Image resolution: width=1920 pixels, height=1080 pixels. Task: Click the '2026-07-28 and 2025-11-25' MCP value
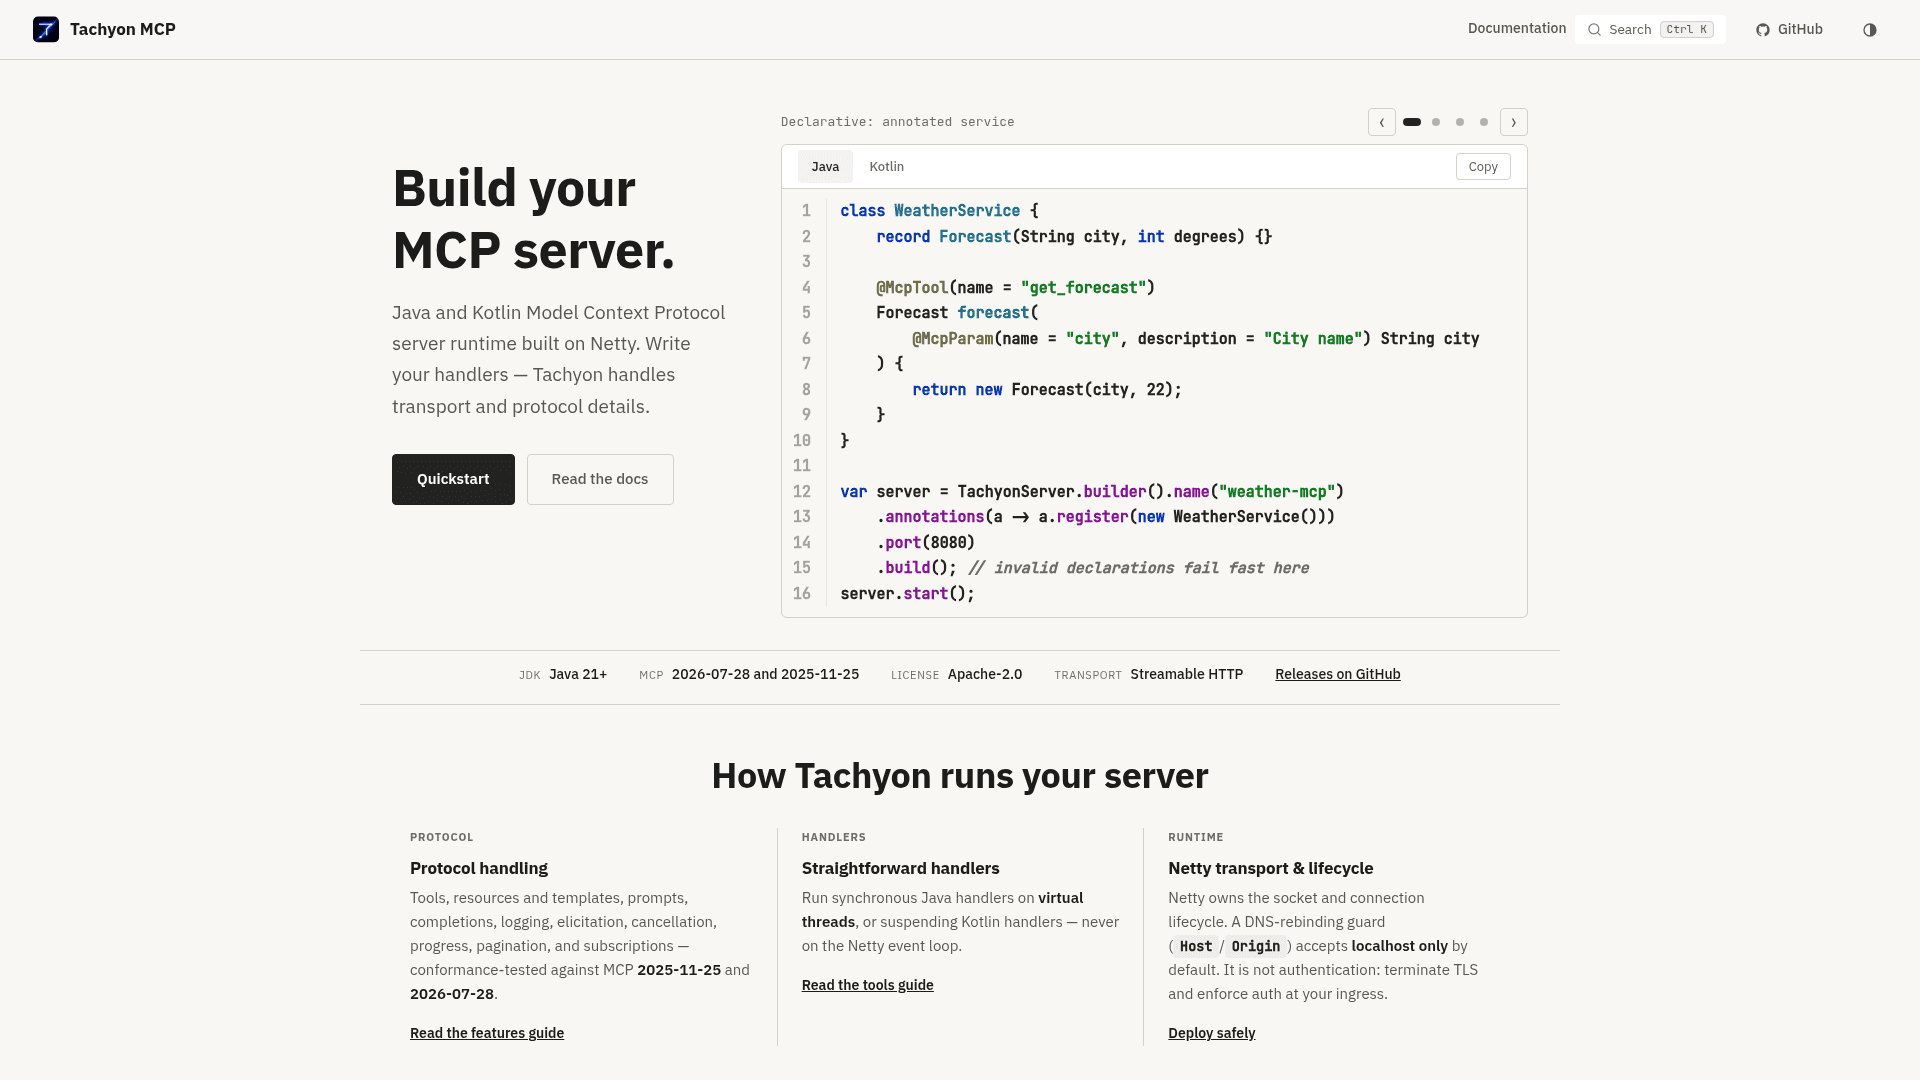(765, 675)
